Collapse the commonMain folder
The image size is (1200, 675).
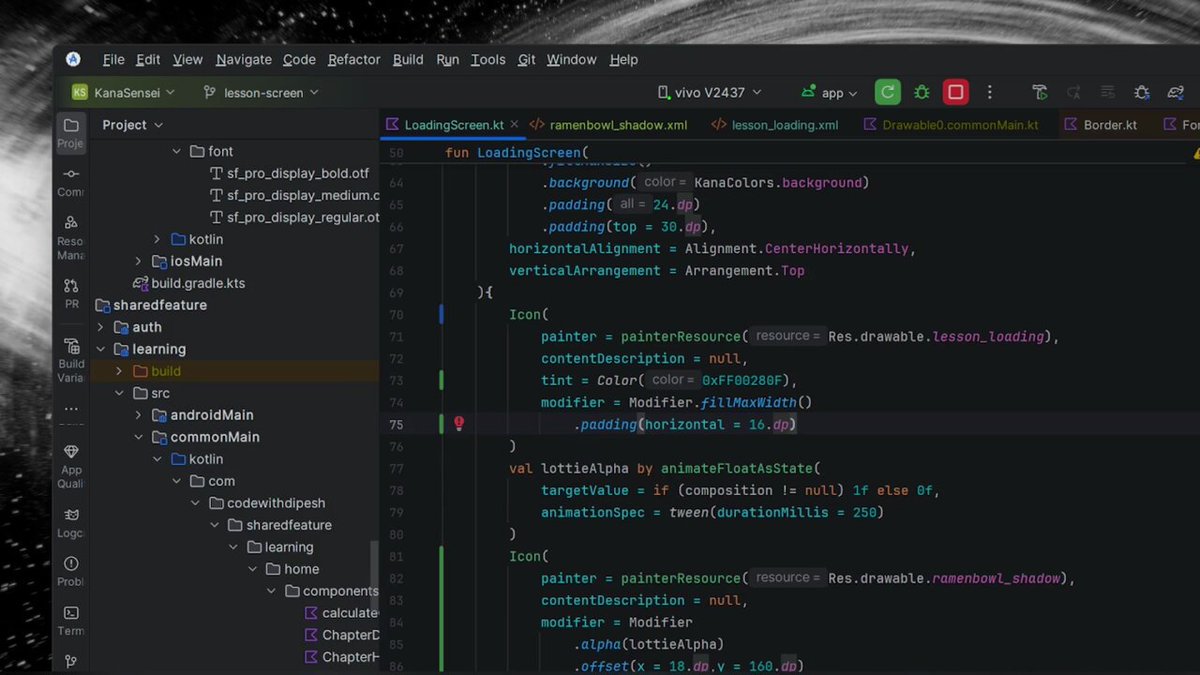tap(139, 437)
